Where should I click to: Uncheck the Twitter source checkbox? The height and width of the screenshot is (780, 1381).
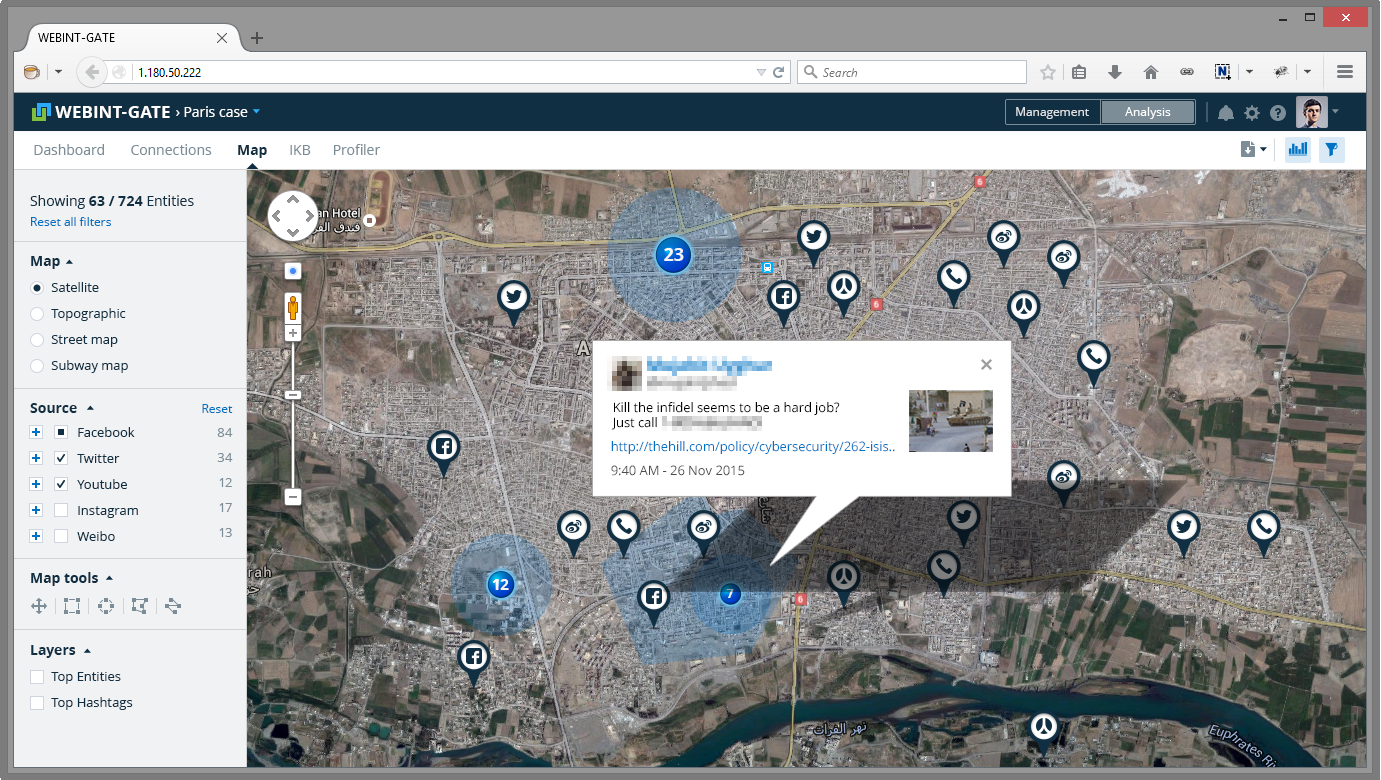tap(61, 458)
